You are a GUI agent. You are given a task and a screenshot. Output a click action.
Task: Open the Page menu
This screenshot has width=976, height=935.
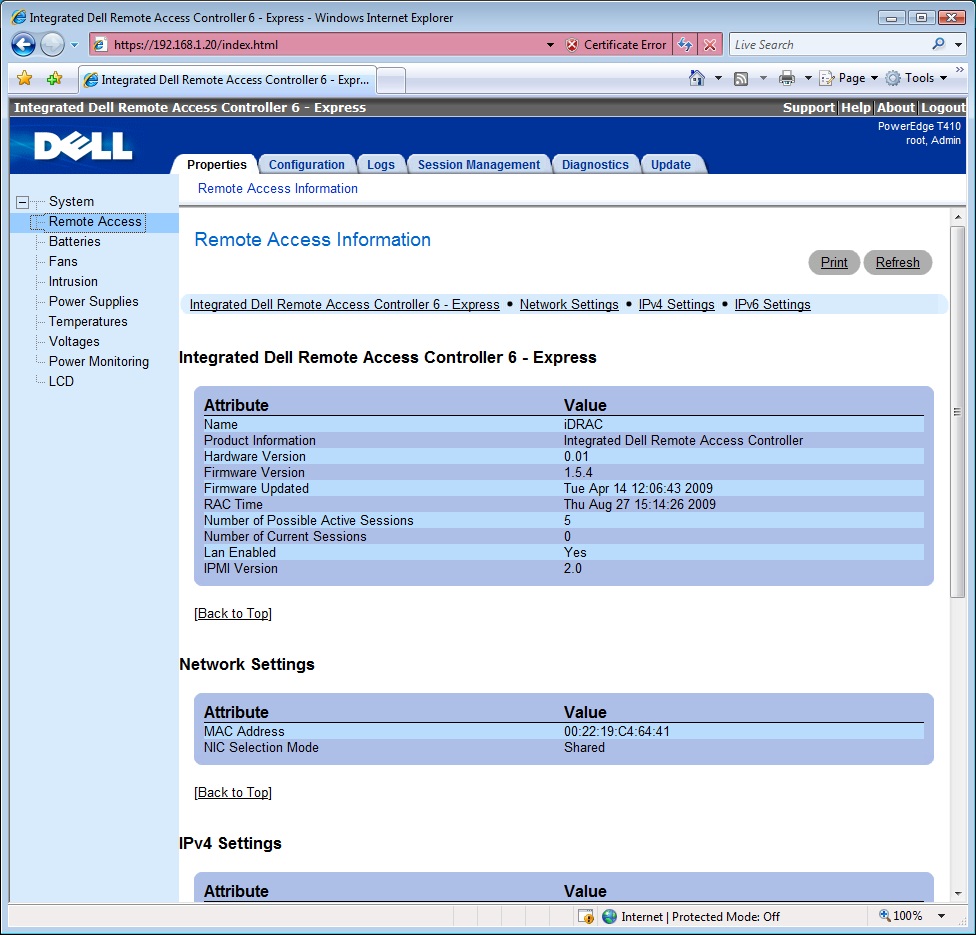click(x=848, y=78)
